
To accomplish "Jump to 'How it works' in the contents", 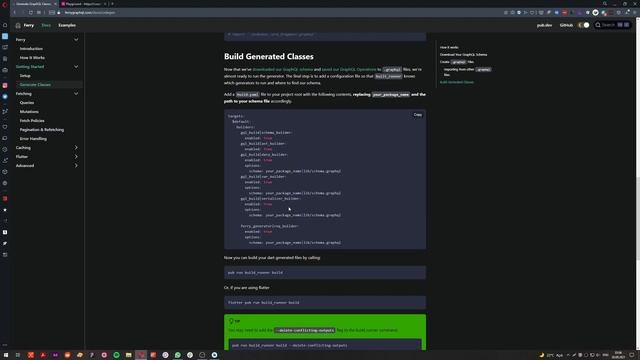I will point(449,47).
